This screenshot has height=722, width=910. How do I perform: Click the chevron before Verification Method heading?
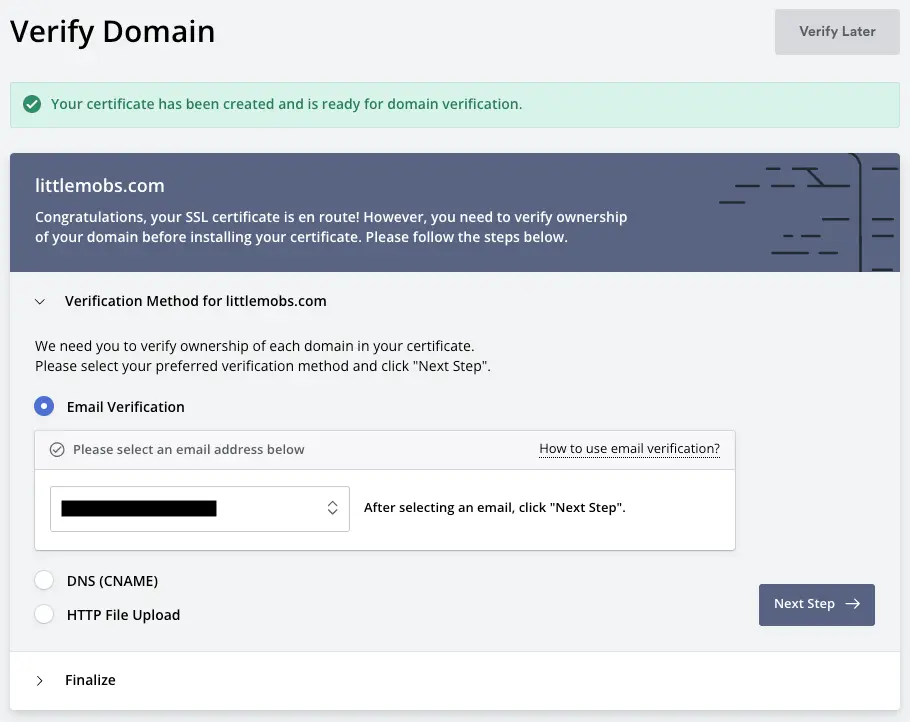(x=39, y=300)
